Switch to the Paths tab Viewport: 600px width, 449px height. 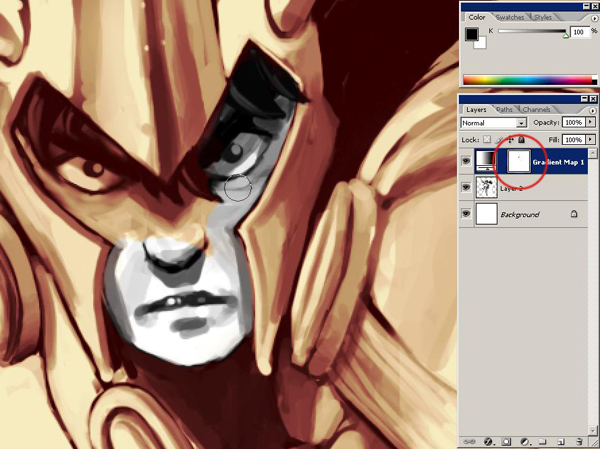[x=504, y=110]
